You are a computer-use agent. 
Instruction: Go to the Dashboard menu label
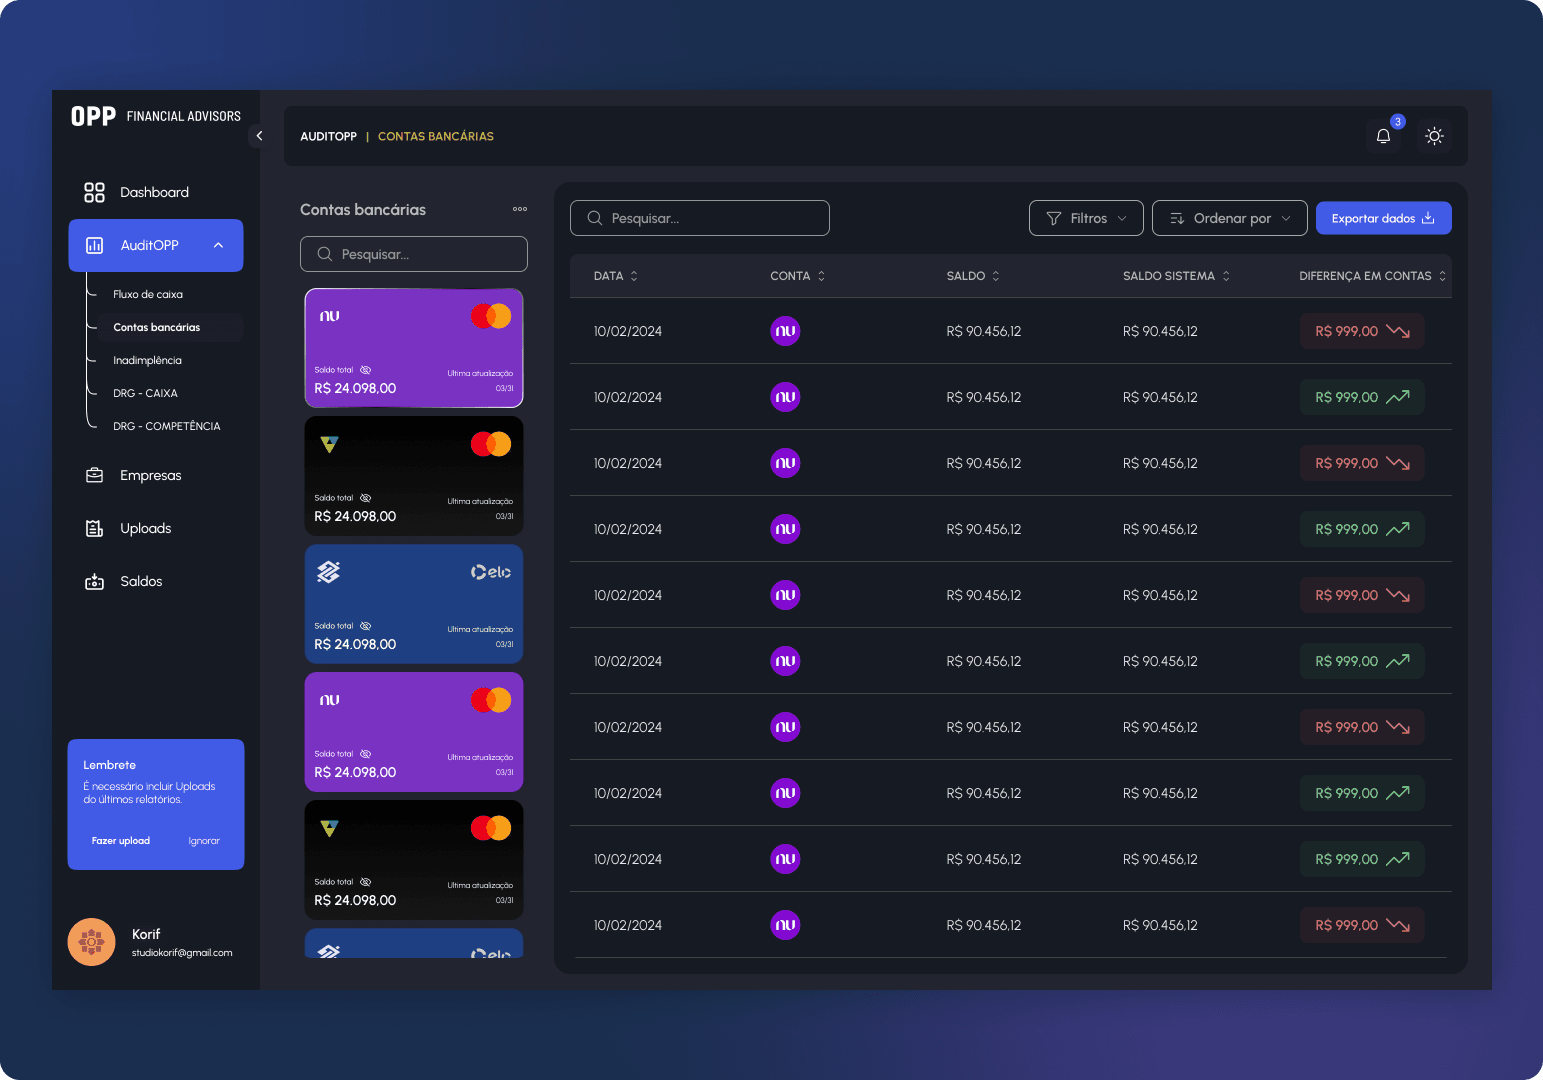(x=154, y=192)
